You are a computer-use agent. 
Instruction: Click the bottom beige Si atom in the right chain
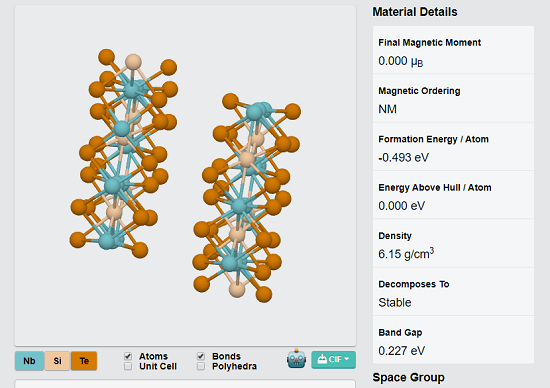coord(237,290)
